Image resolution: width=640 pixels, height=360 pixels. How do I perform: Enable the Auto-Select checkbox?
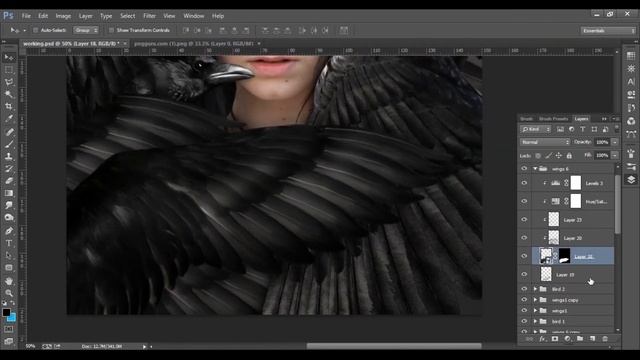[x=36, y=30]
